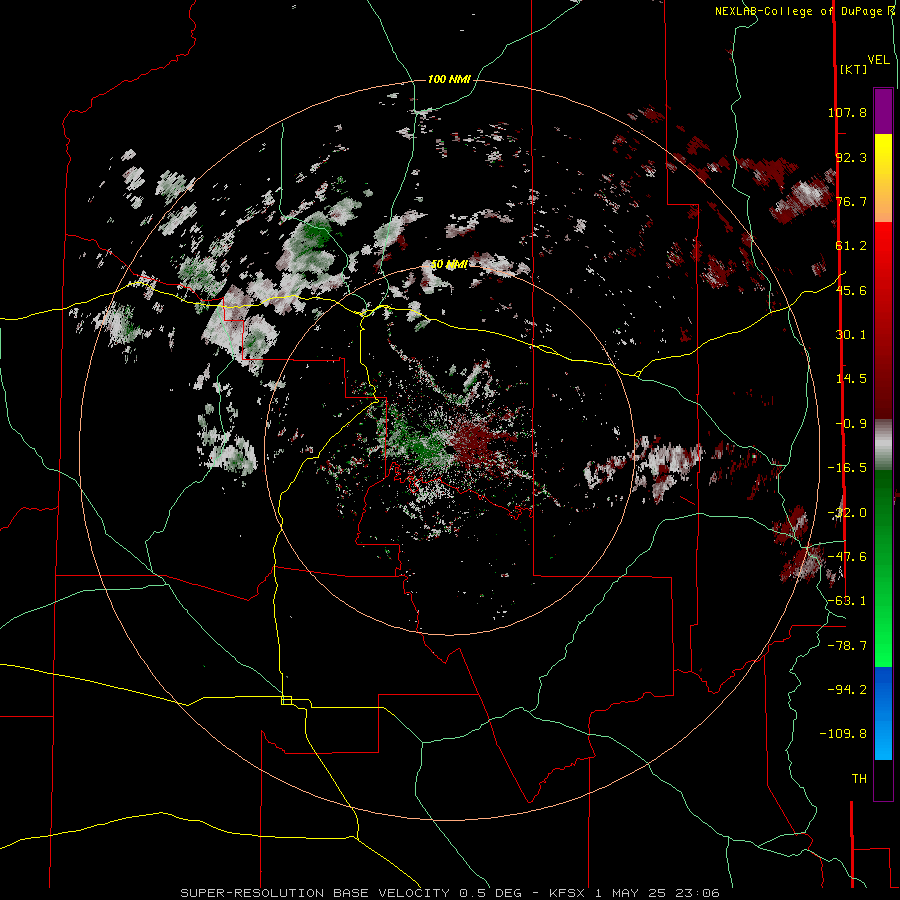Click the small yellow highway junction square marker
This screenshot has height=900, width=900.
(x=286, y=700)
